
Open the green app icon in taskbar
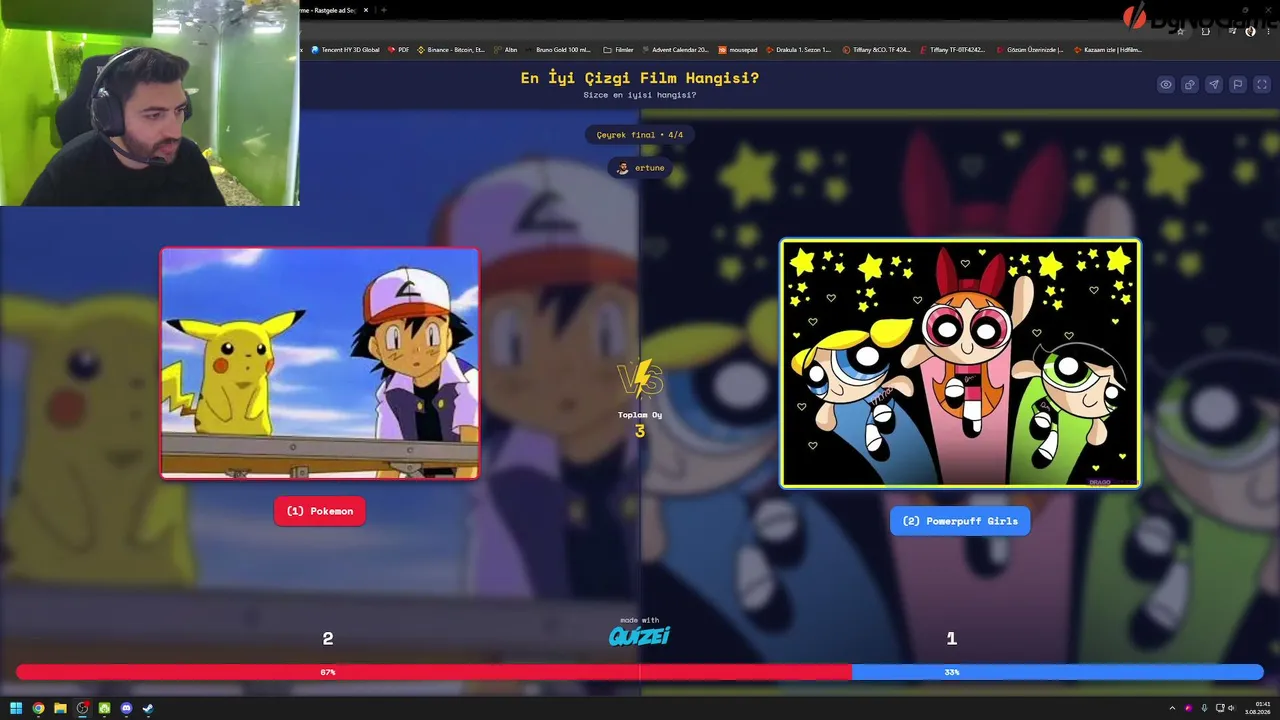click(x=104, y=709)
